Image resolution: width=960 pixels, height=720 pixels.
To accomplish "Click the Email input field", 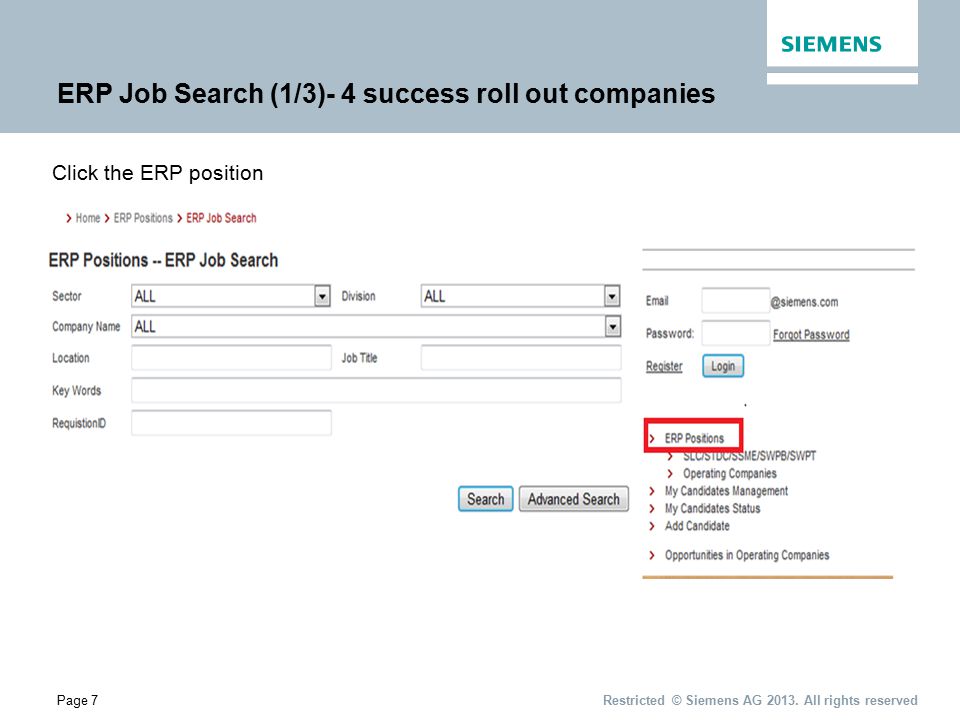I will click(735, 301).
